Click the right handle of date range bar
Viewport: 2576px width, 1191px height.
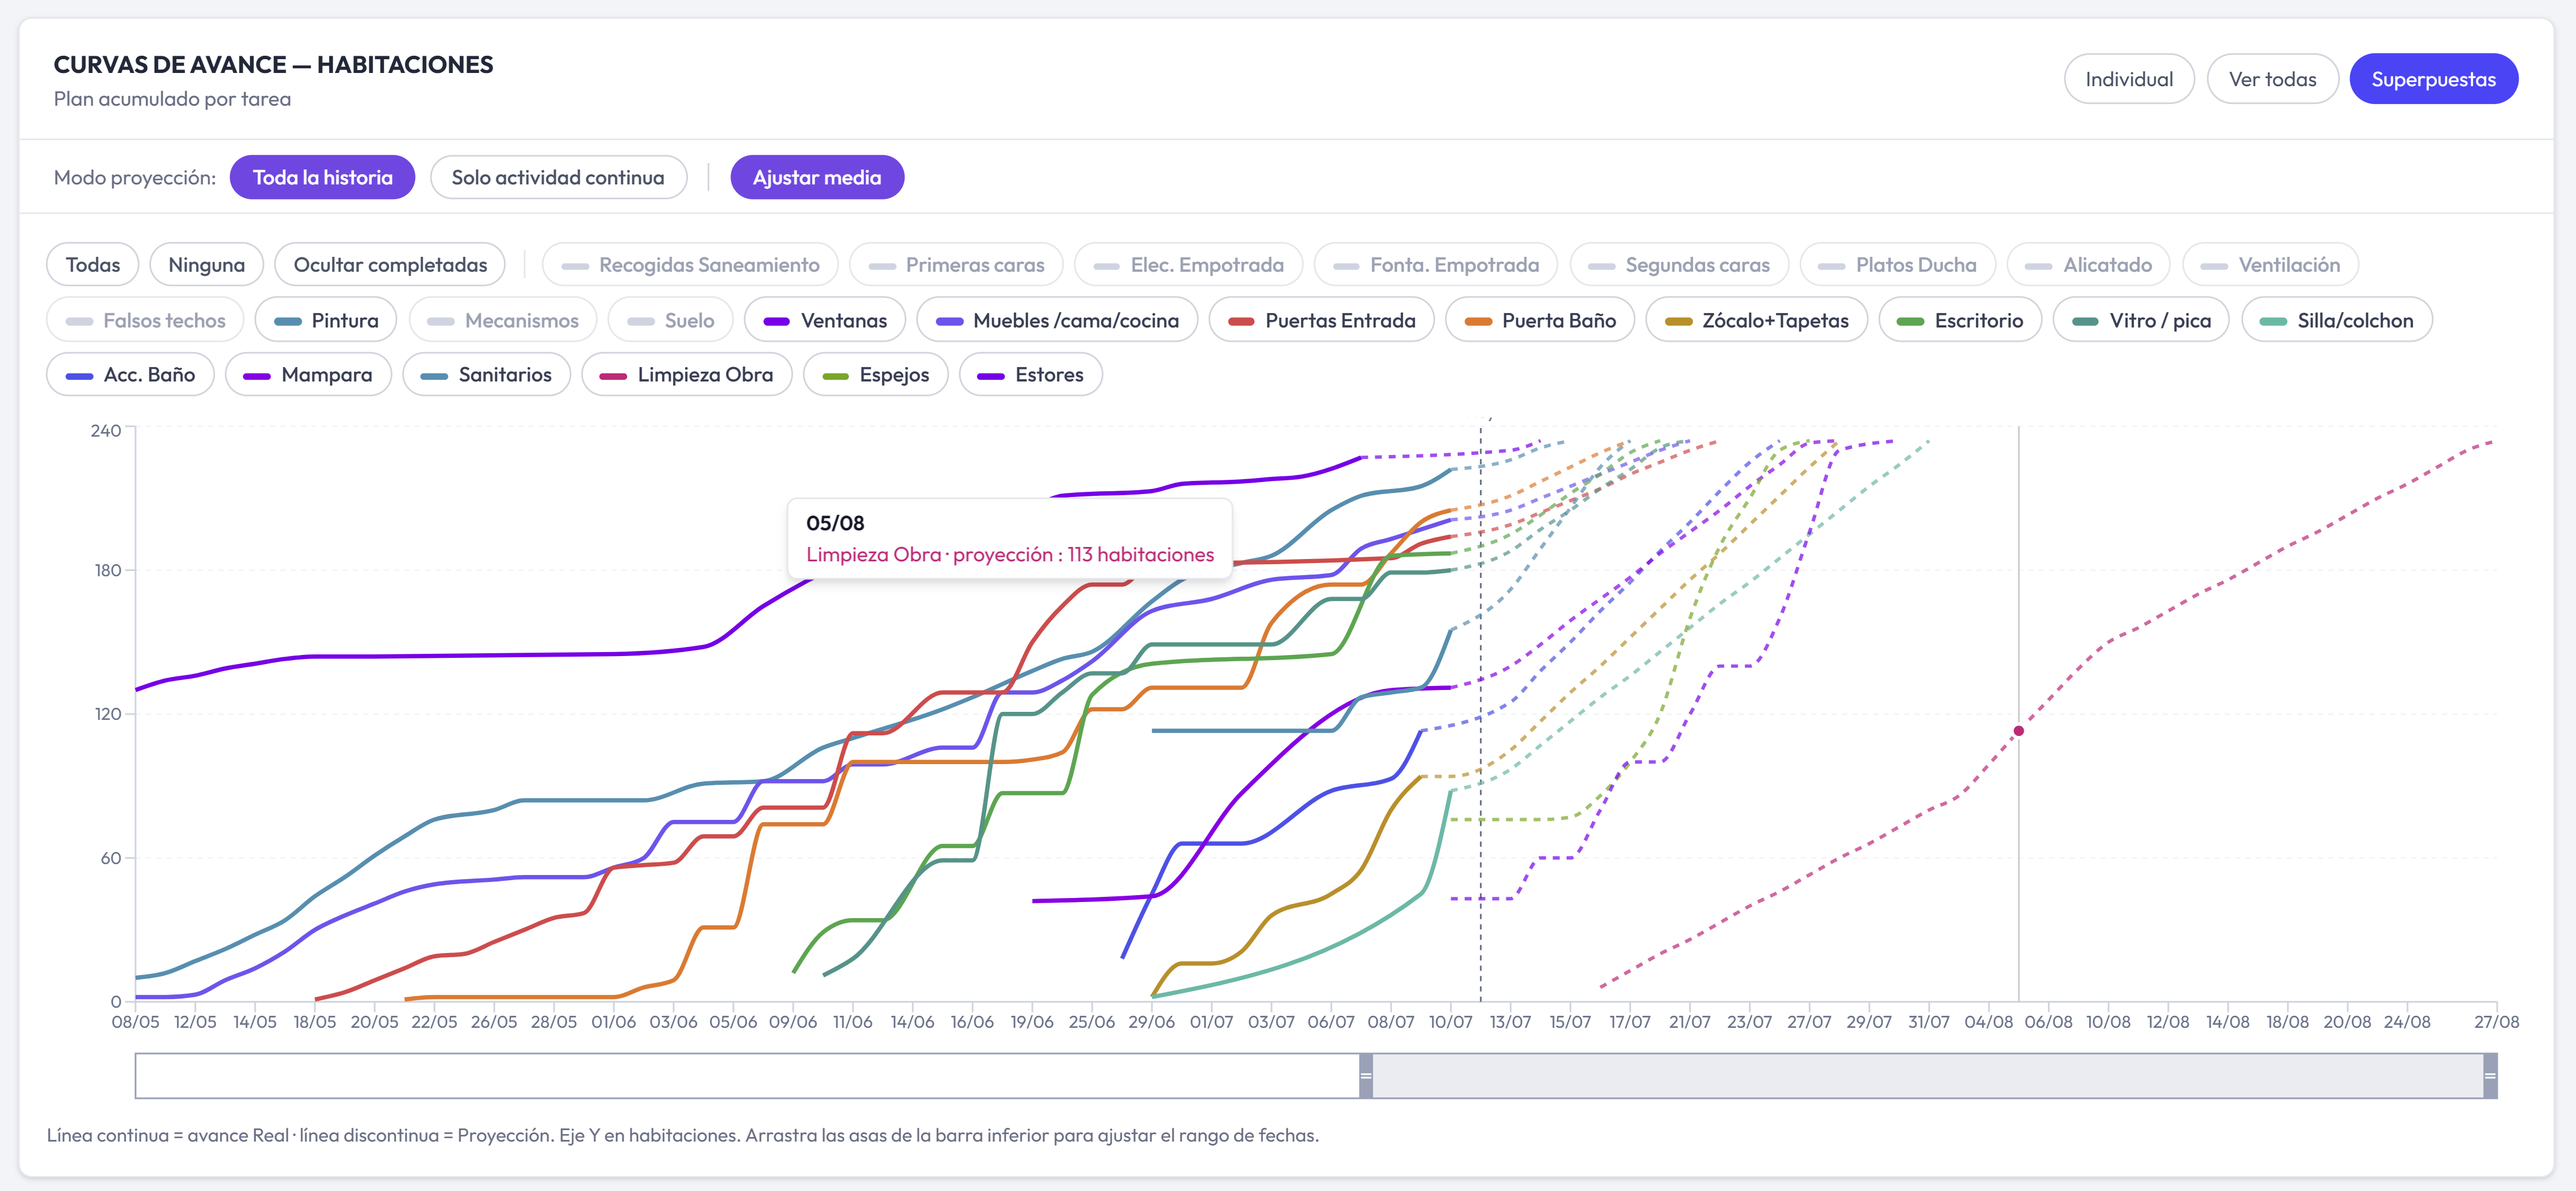[2490, 1076]
